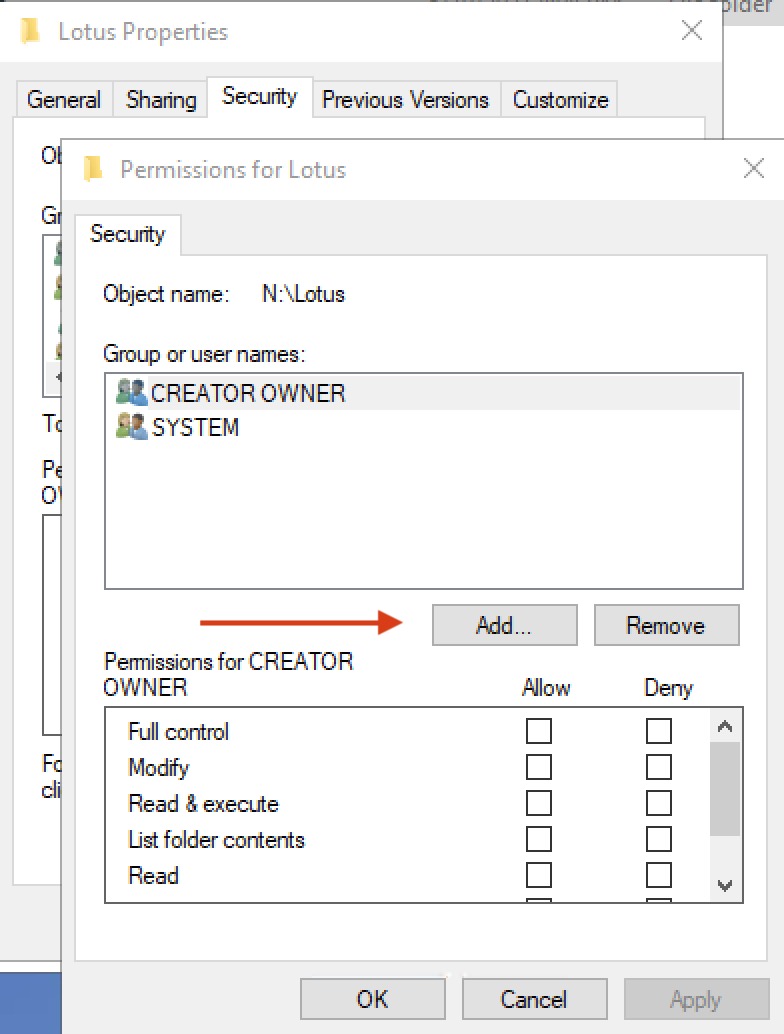Click the left scroll arrow under the group list

[58, 377]
